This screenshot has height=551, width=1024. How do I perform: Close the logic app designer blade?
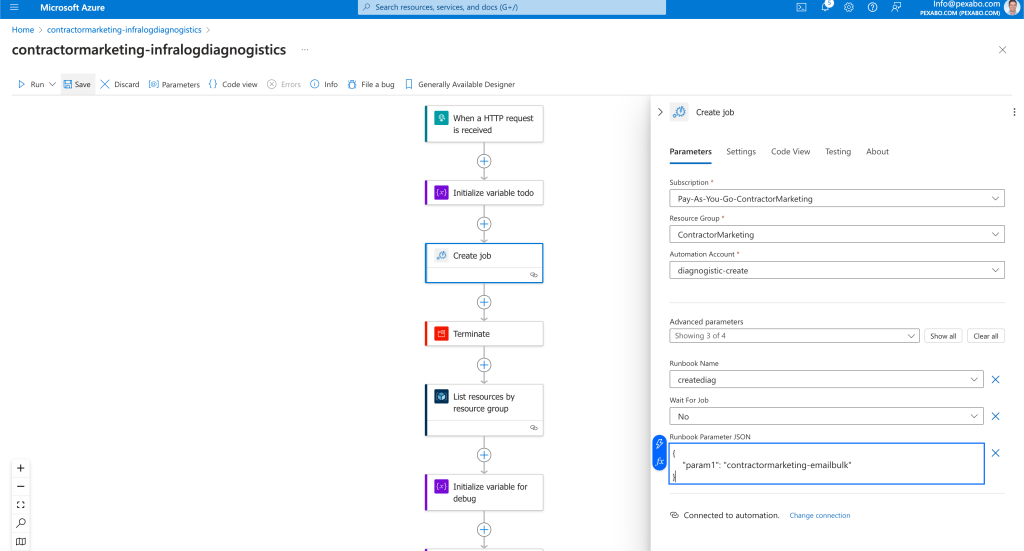(1002, 50)
